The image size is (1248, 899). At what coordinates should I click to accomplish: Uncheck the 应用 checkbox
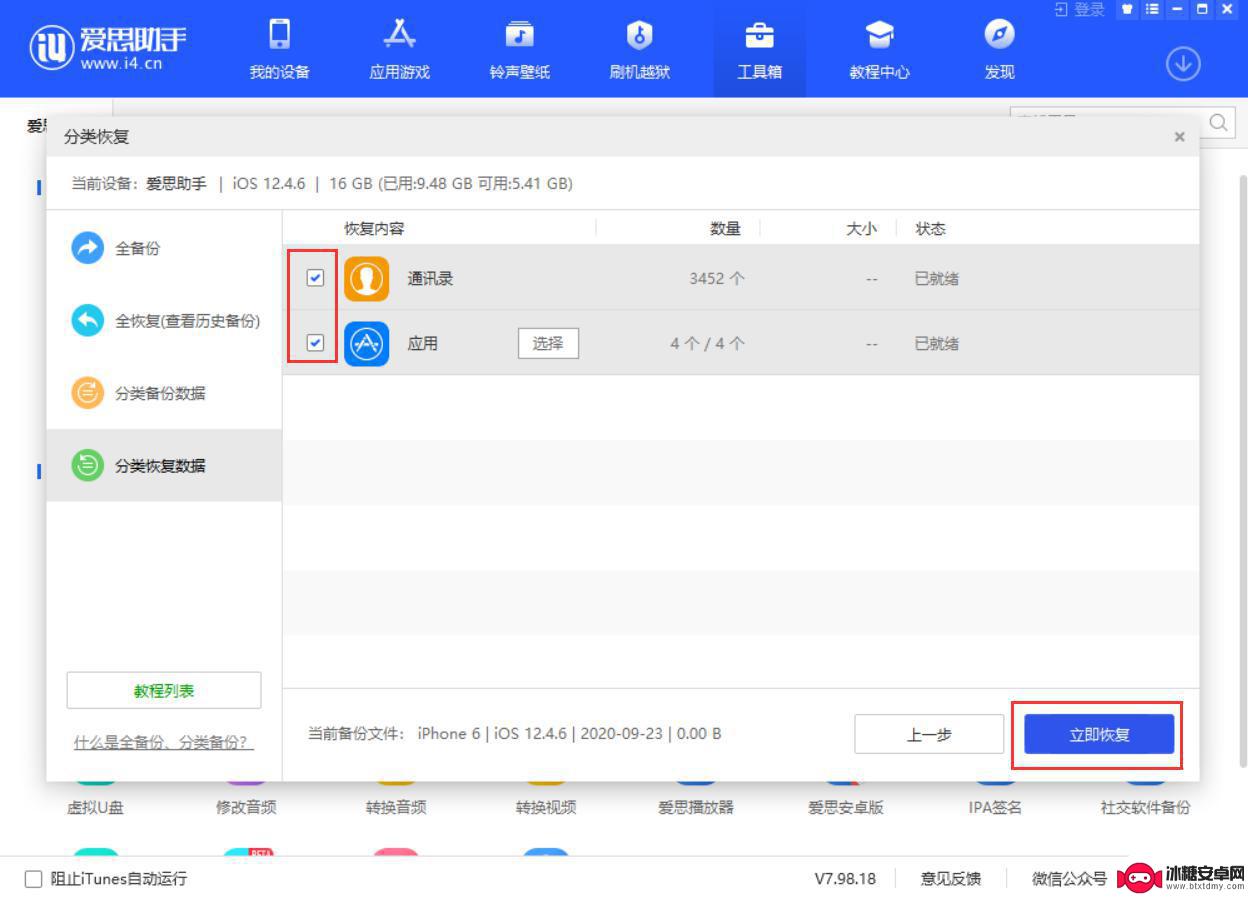point(315,343)
